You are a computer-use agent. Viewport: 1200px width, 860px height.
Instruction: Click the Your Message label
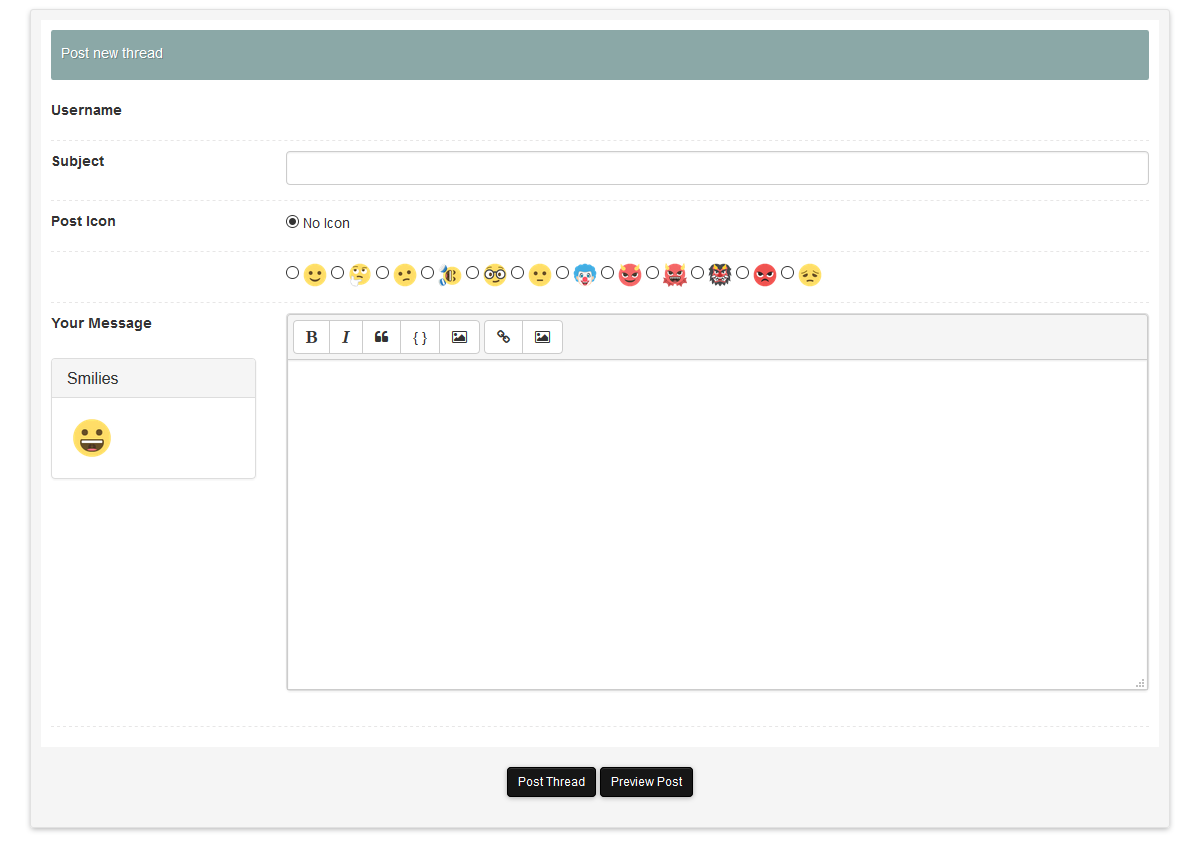(x=101, y=323)
